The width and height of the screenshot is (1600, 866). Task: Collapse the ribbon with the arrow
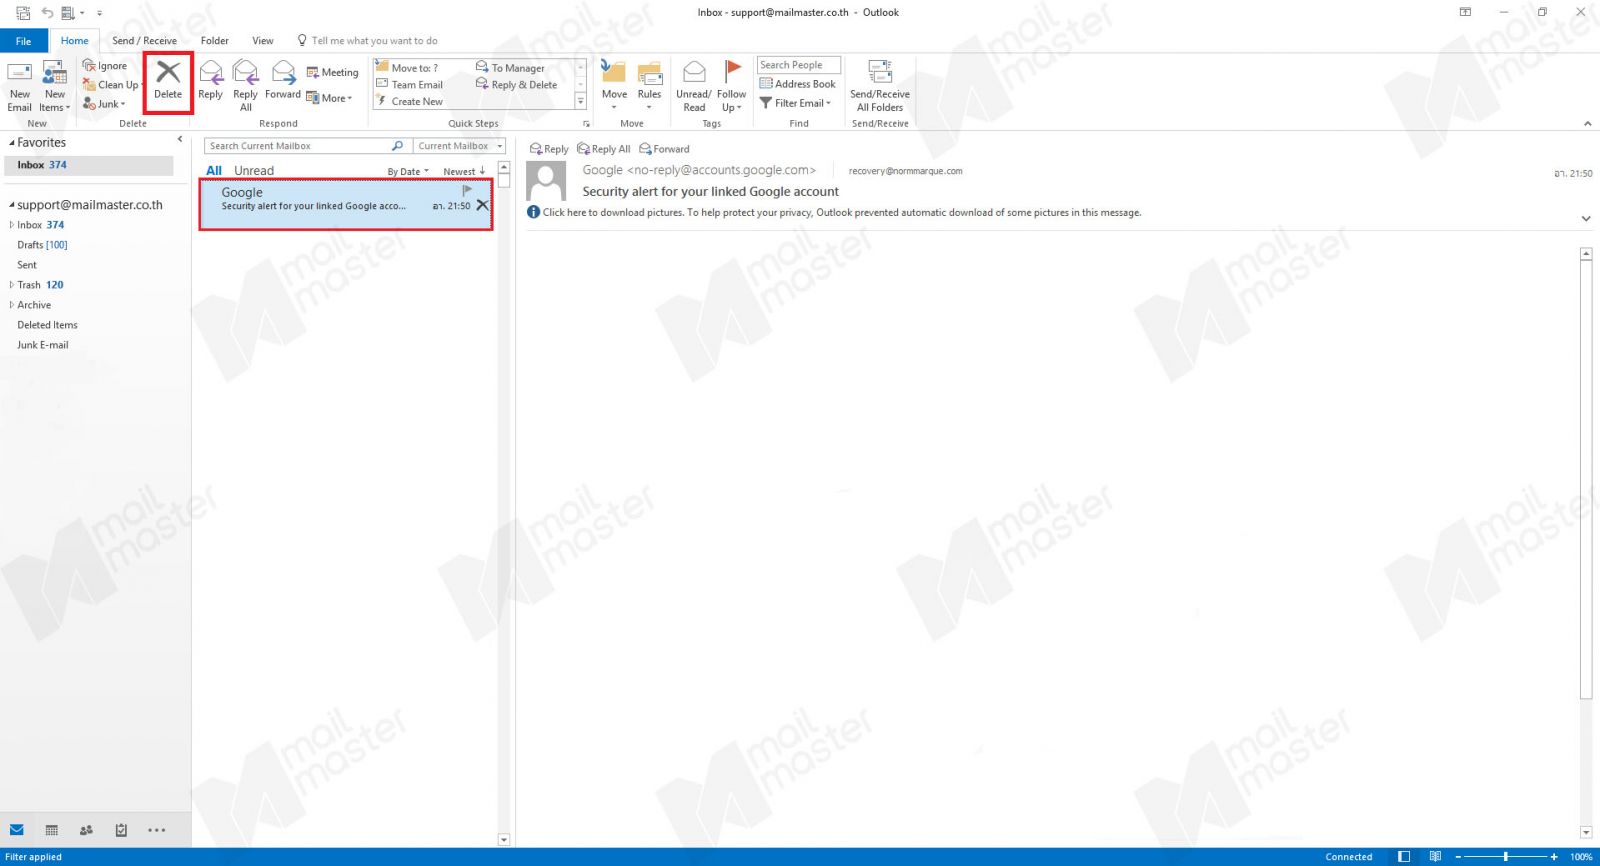1587,123
